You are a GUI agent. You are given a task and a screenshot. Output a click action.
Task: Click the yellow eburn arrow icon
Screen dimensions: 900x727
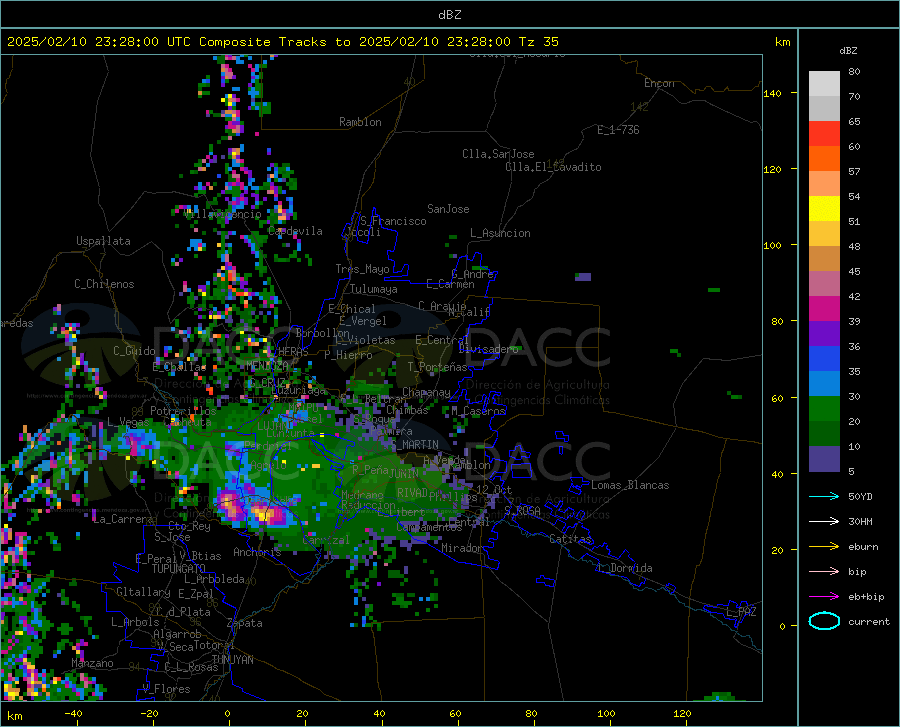click(824, 546)
